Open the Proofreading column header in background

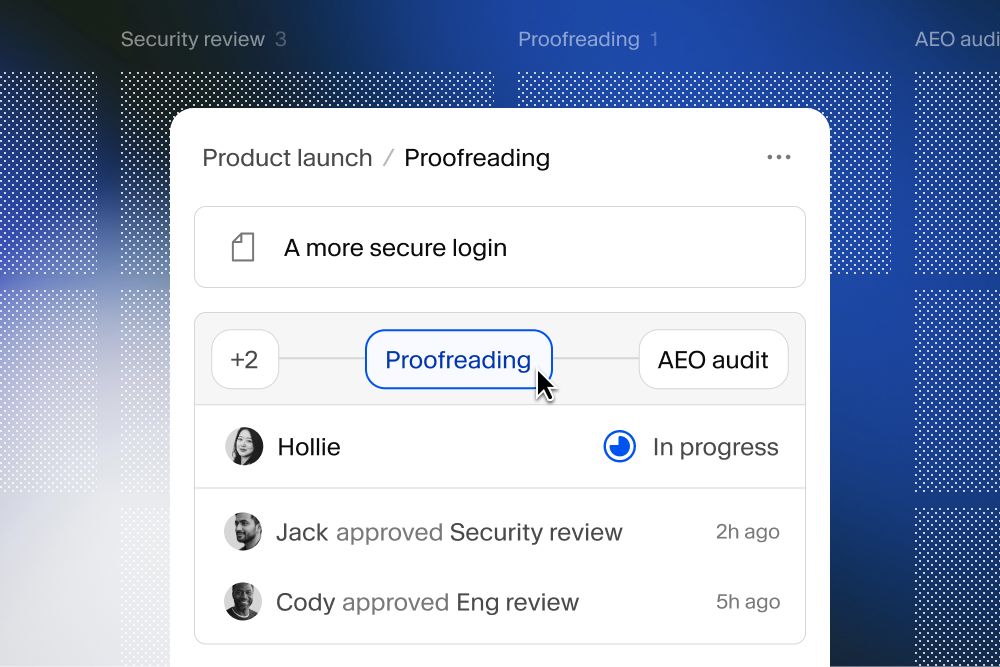(x=578, y=39)
